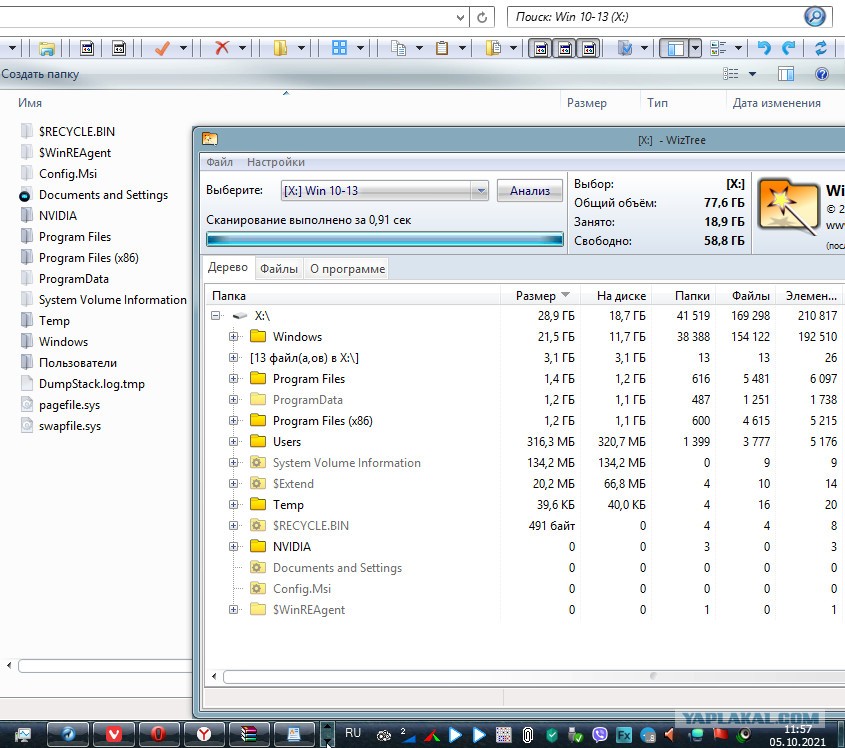Open the Настройки menu in WizTree
The image size is (845, 748).
276,162
